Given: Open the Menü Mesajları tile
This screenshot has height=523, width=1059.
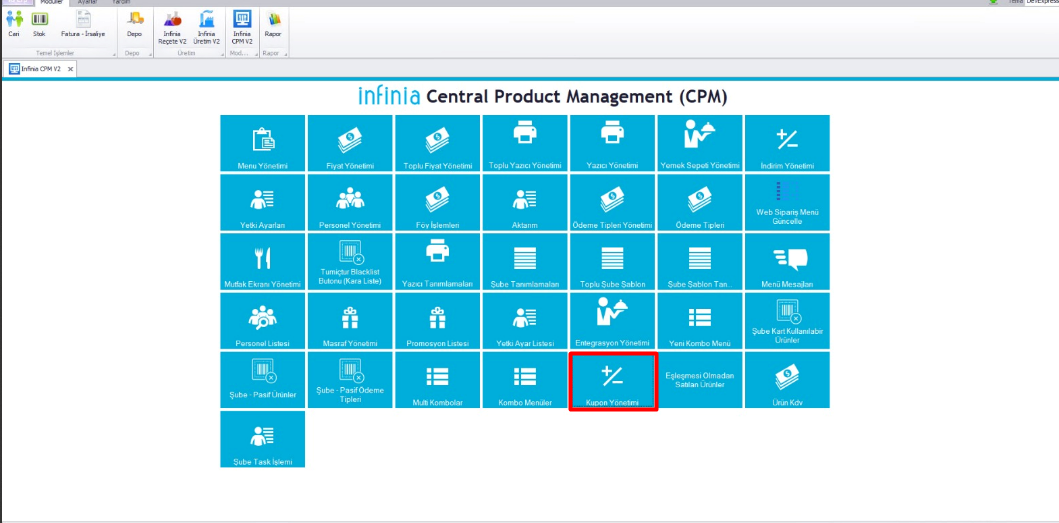Looking at the screenshot, I should (x=787, y=262).
